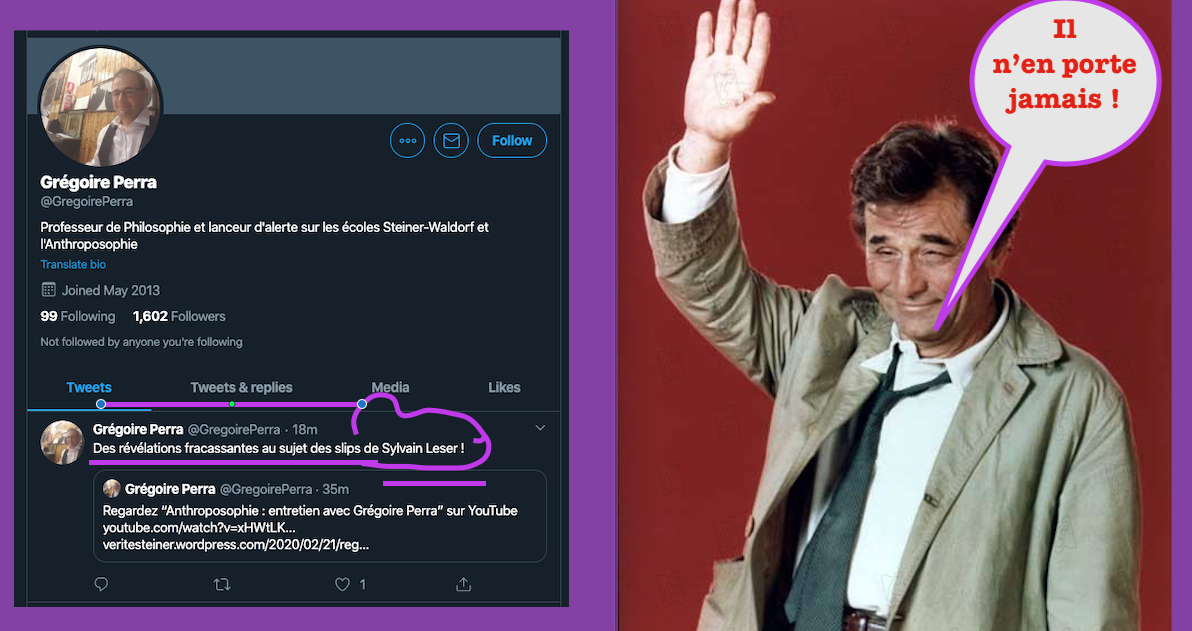Open the 99 Following list
This screenshot has height=631, width=1192.
[78, 316]
